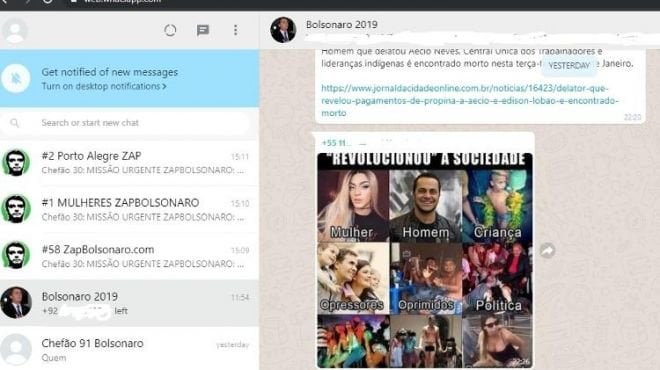Open the three-dot menu in sidebar

(236, 30)
